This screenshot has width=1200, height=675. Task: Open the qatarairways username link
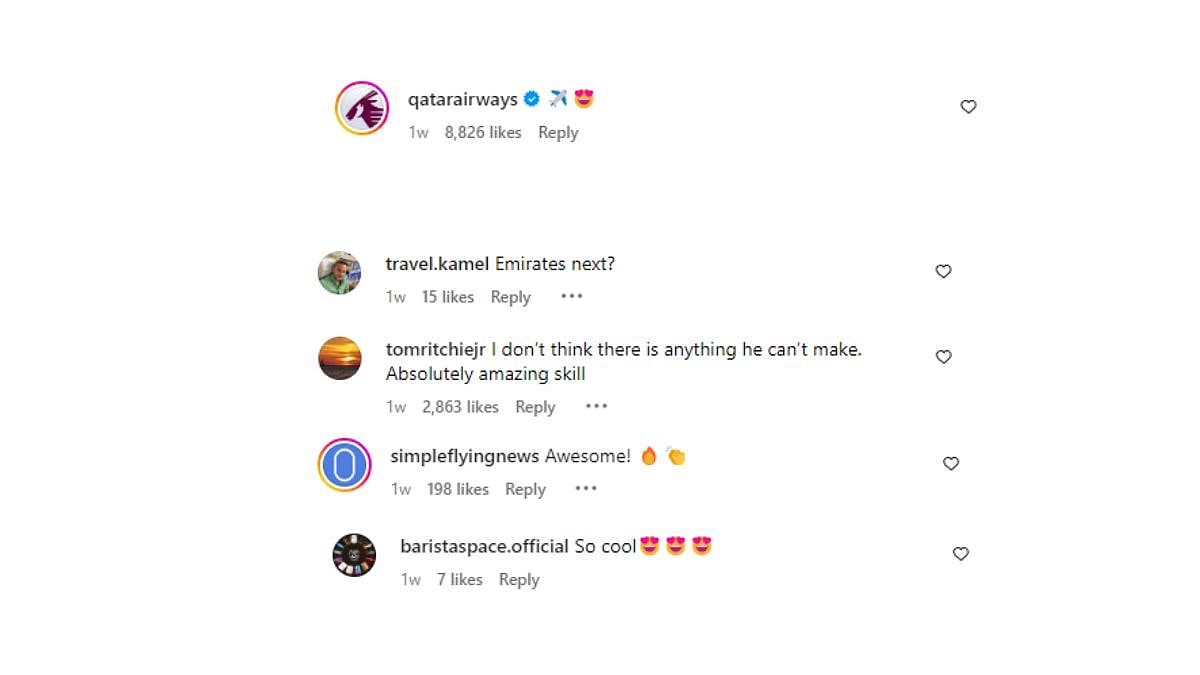[x=463, y=99]
